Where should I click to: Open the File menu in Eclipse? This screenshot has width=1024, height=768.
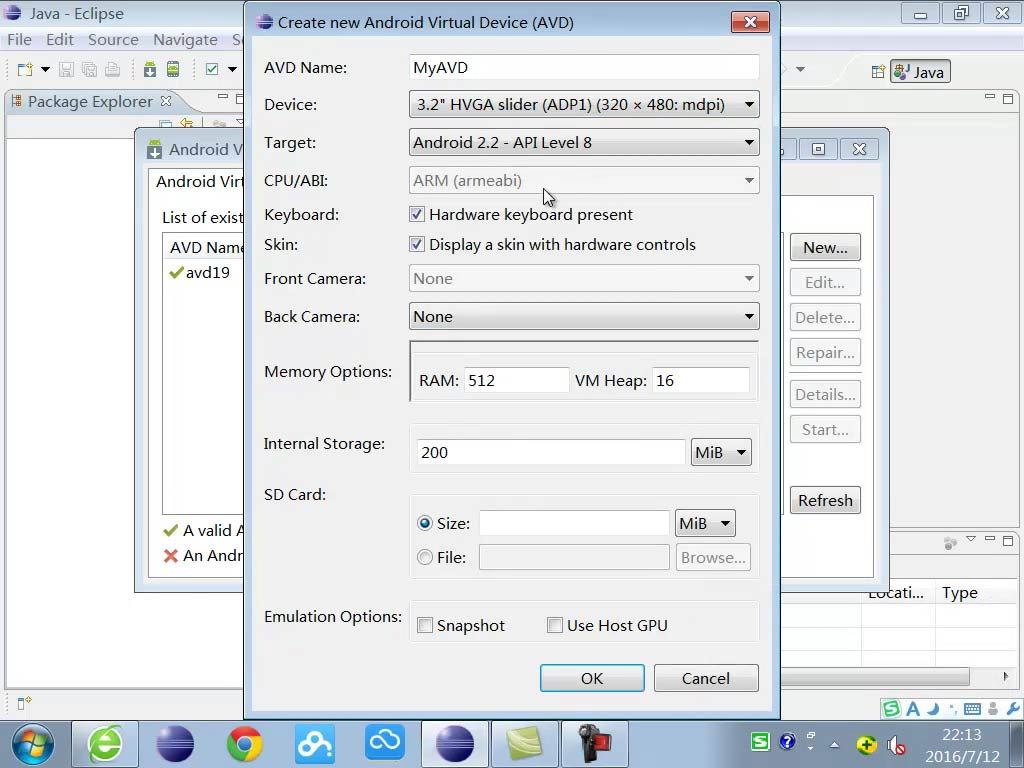[x=20, y=40]
